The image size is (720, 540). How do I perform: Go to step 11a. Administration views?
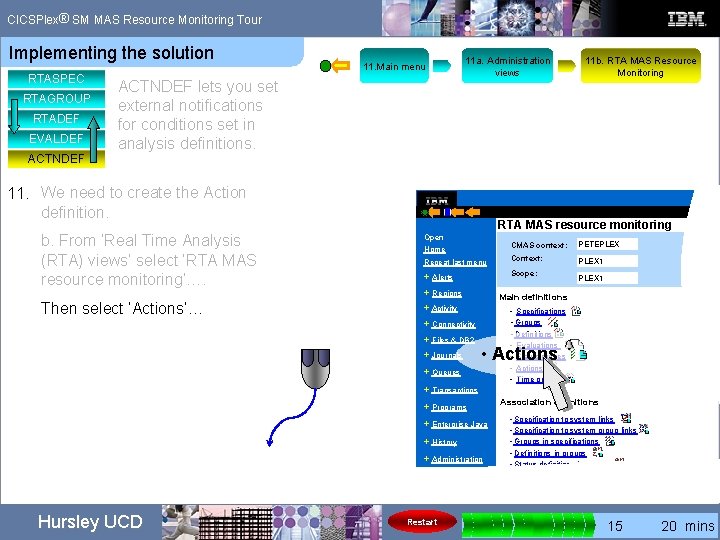507,66
